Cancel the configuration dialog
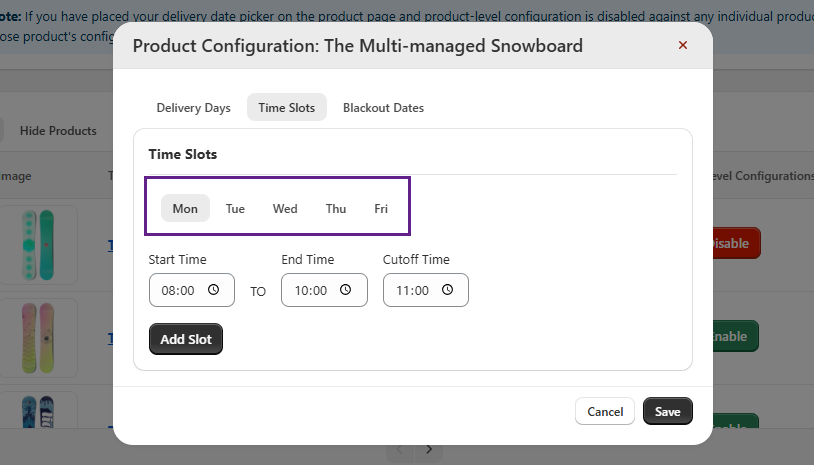Image resolution: width=814 pixels, height=465 pixels. (x=605, y=411)
